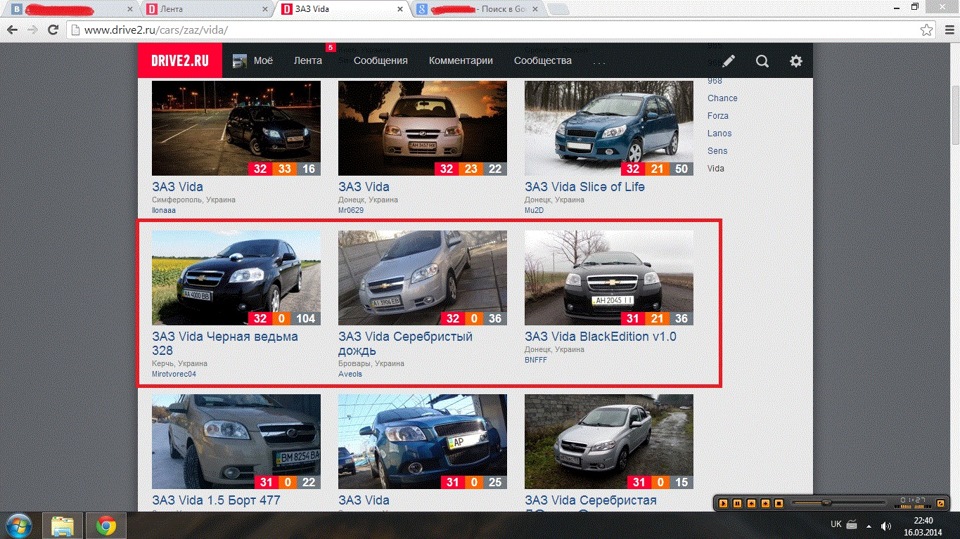Open ЗАЗ Vida BlackEdition v1.0 link
This screenshot has width=960, height=539.
600,336
